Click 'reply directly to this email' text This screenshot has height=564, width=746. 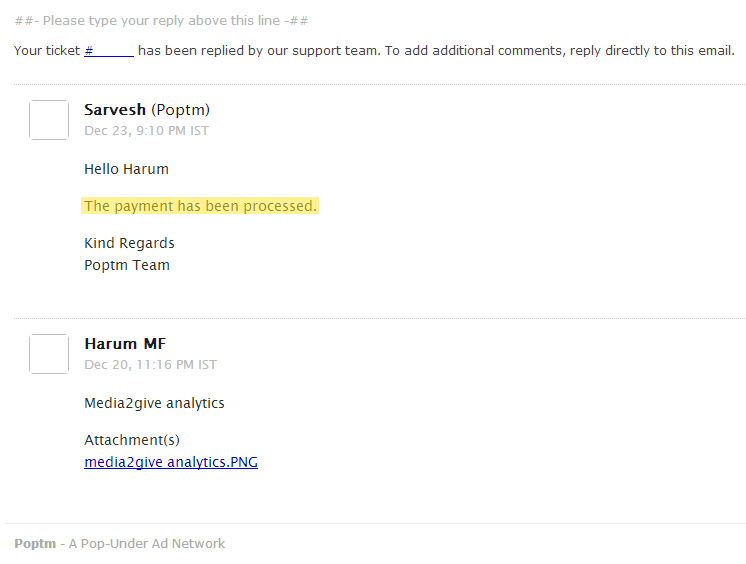tap(652, 51)
